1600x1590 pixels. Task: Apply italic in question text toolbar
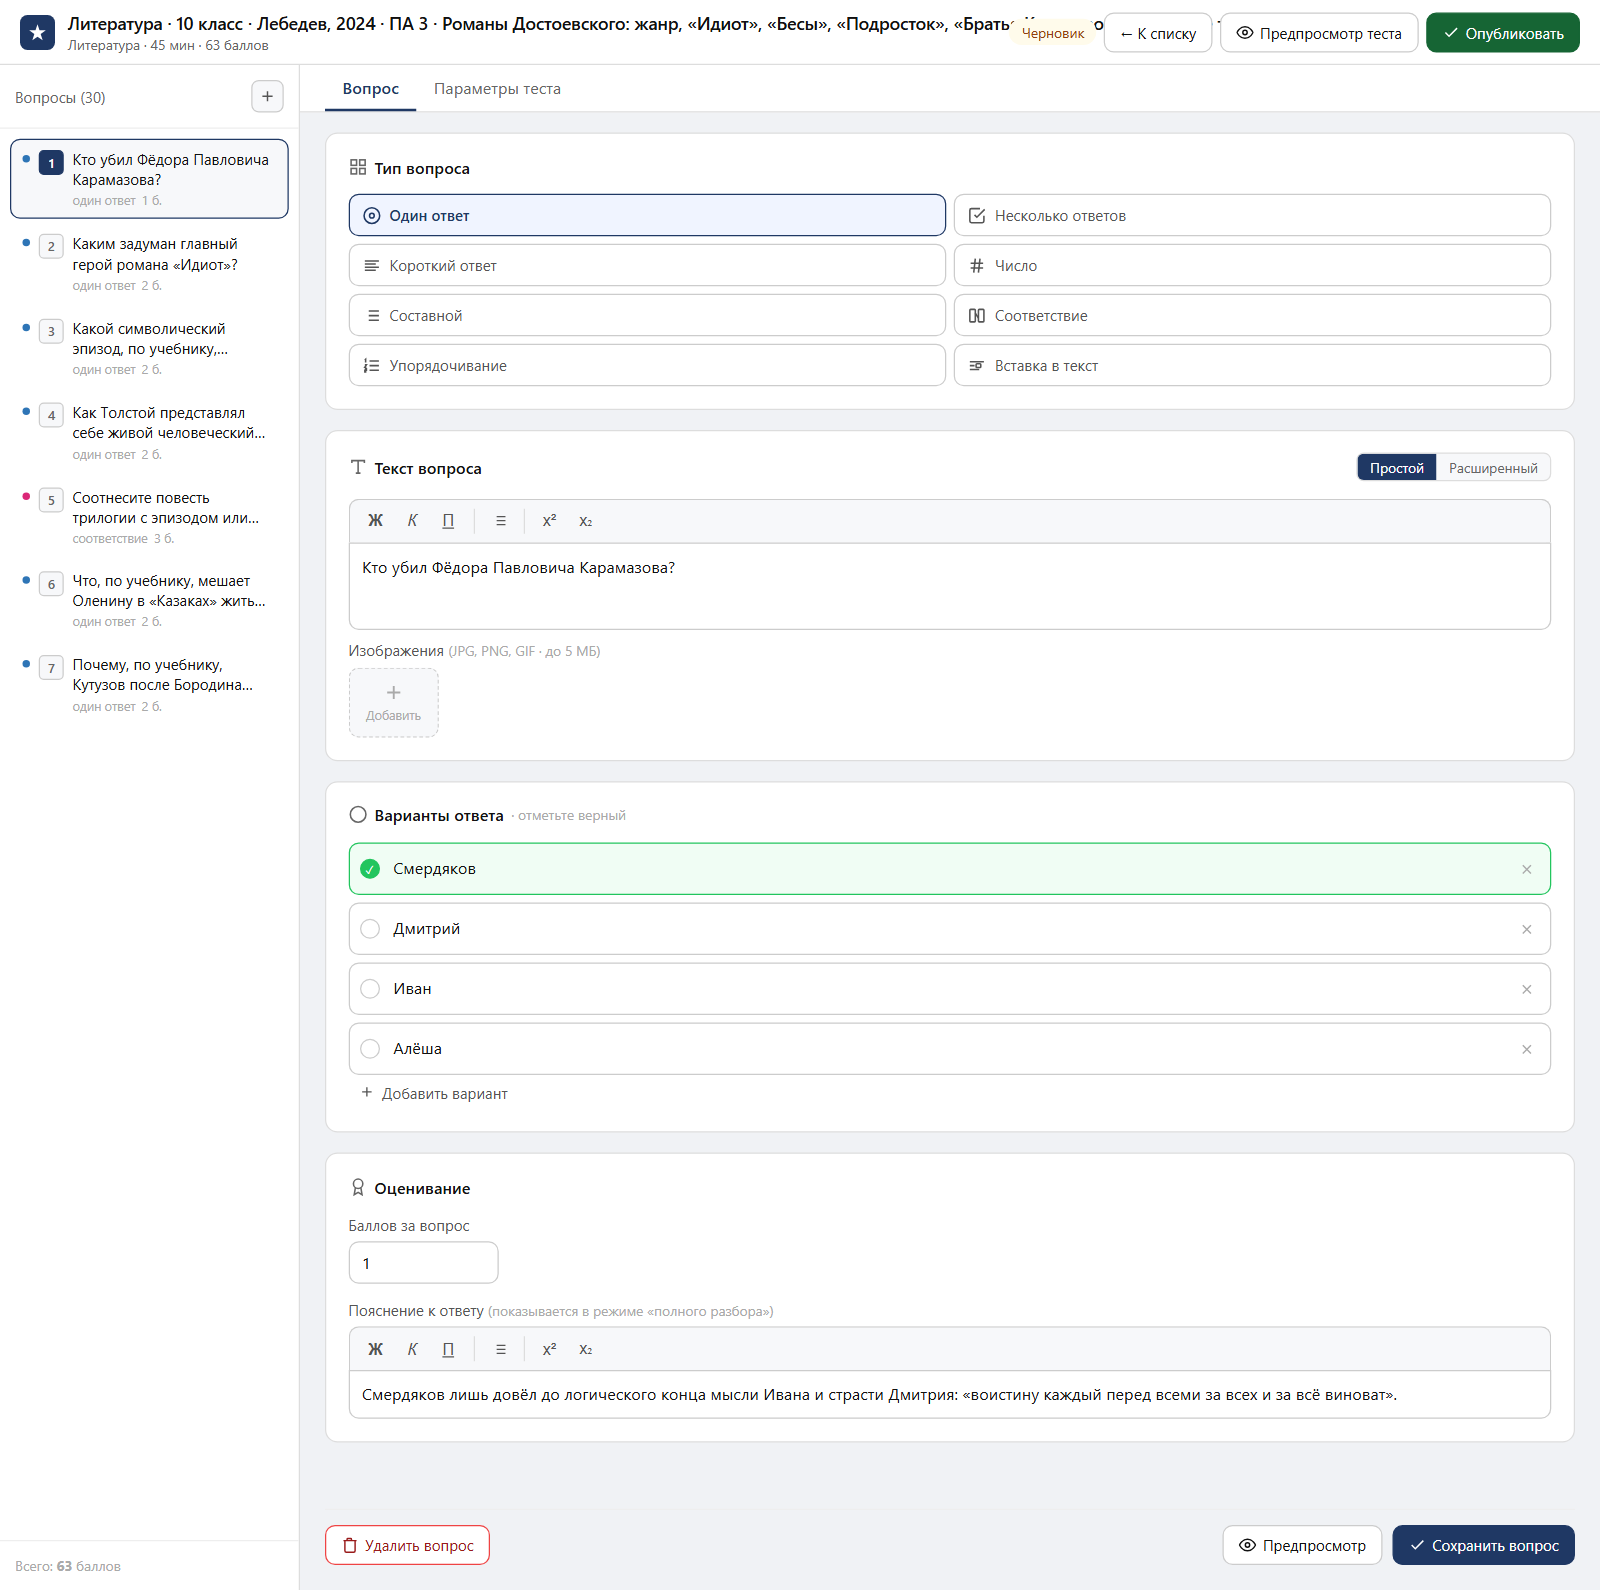click(x=412, y=521)
